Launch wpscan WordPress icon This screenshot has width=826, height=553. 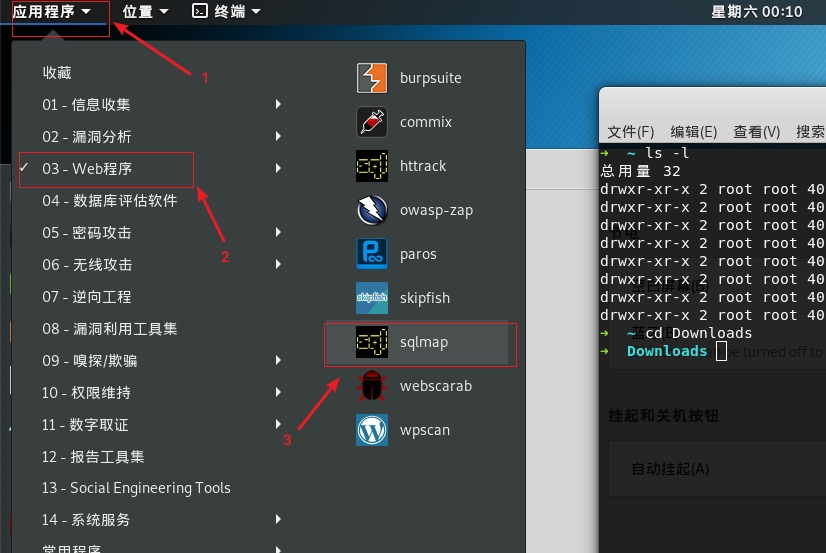[372, 430]
